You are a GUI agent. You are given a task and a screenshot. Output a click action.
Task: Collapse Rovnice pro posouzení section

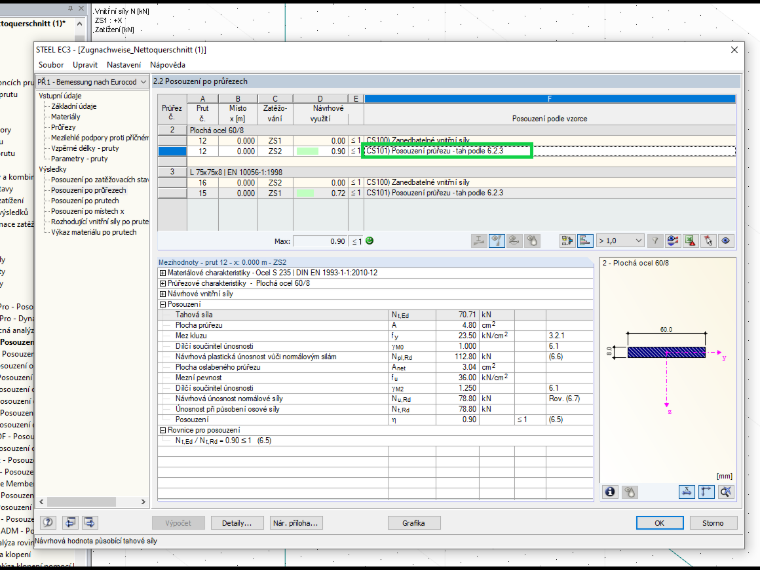tap(163, 430)
